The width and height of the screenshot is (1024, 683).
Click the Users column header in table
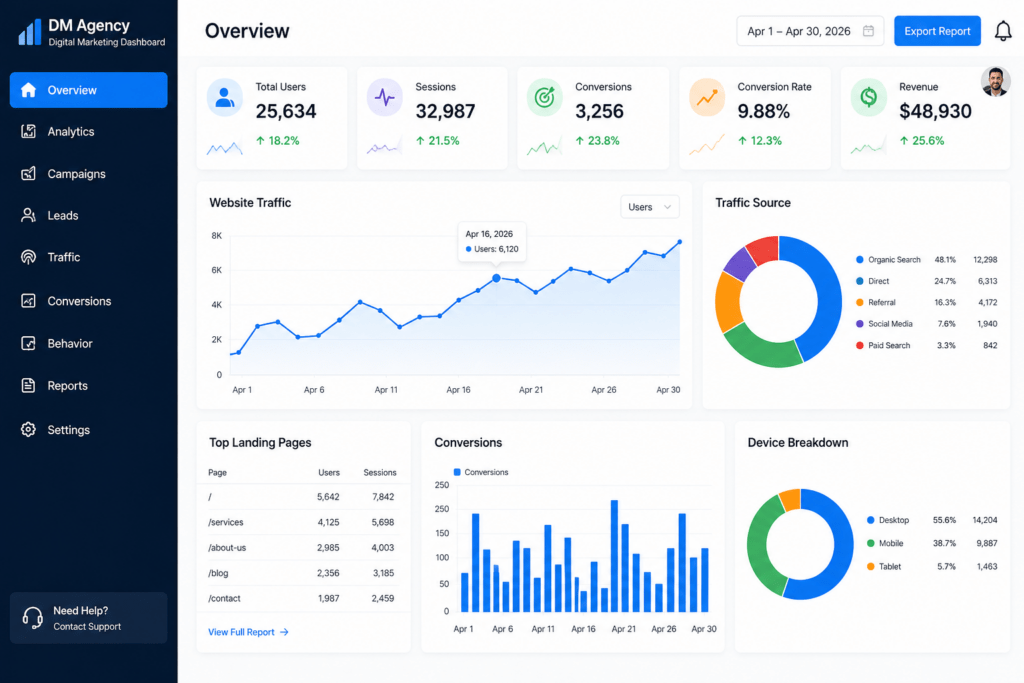328,472
